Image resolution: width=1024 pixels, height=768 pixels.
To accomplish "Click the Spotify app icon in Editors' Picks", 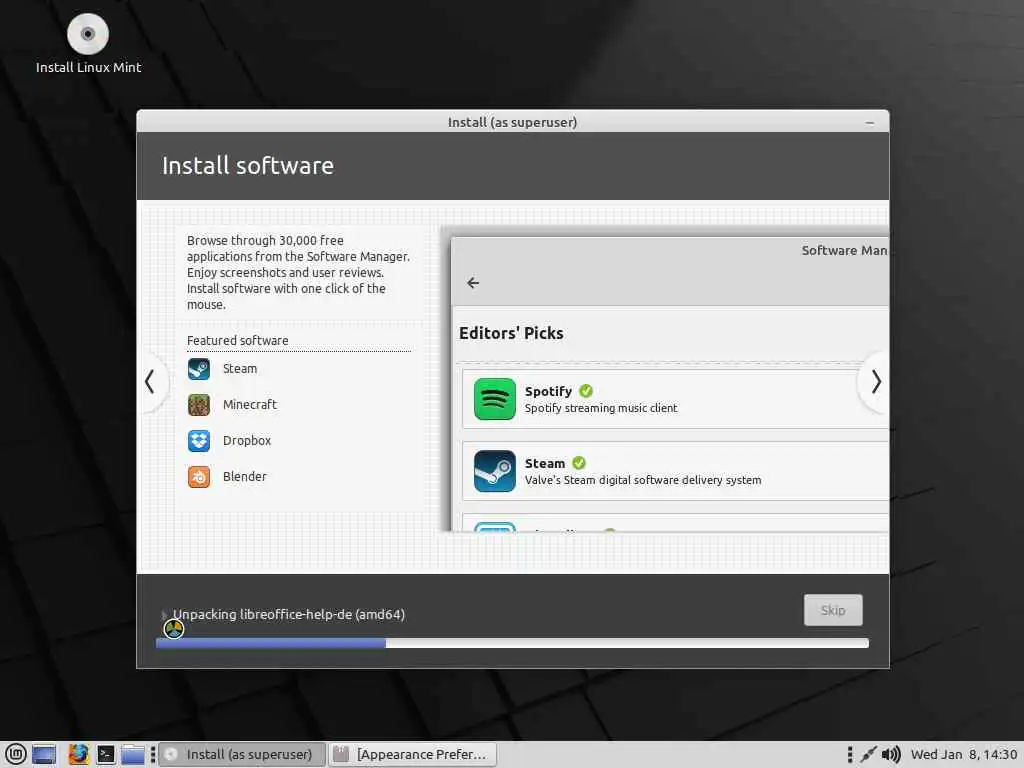I will (x=494, y=399).
